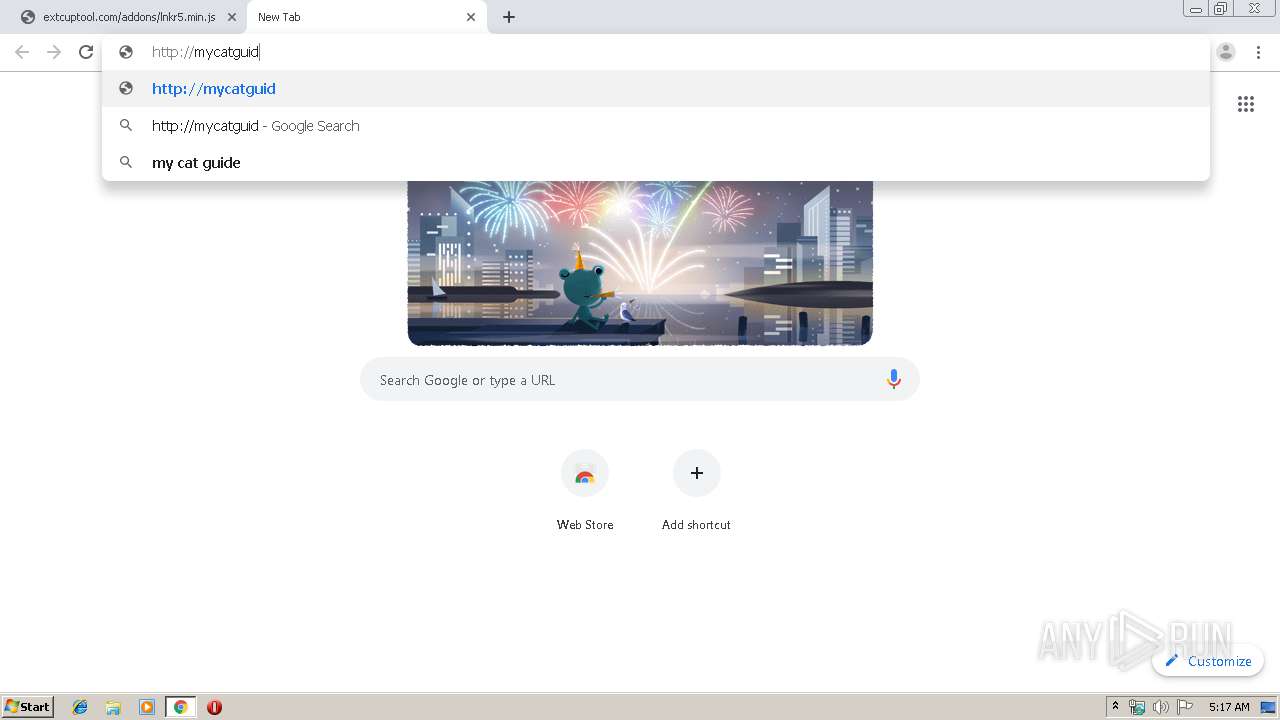
Task: Choose the http://mycatguid Google Search suggestion
Action: (656, 125)
